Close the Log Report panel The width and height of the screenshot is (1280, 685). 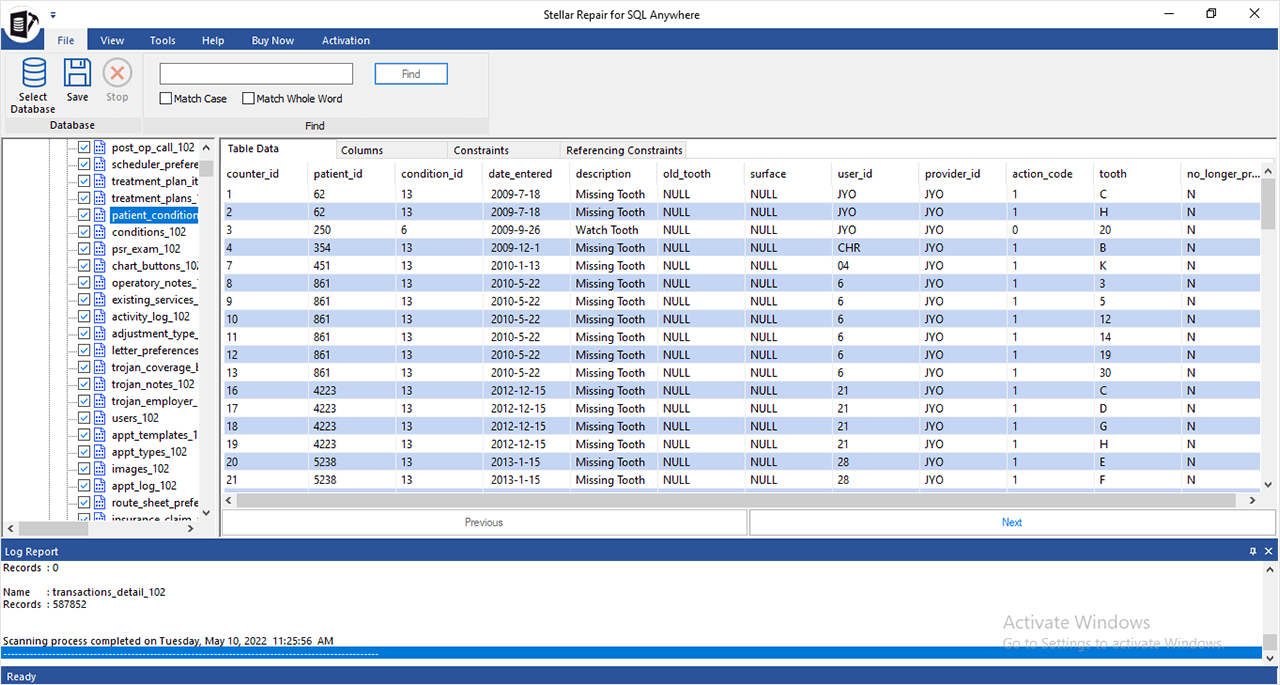(1270, 551)
